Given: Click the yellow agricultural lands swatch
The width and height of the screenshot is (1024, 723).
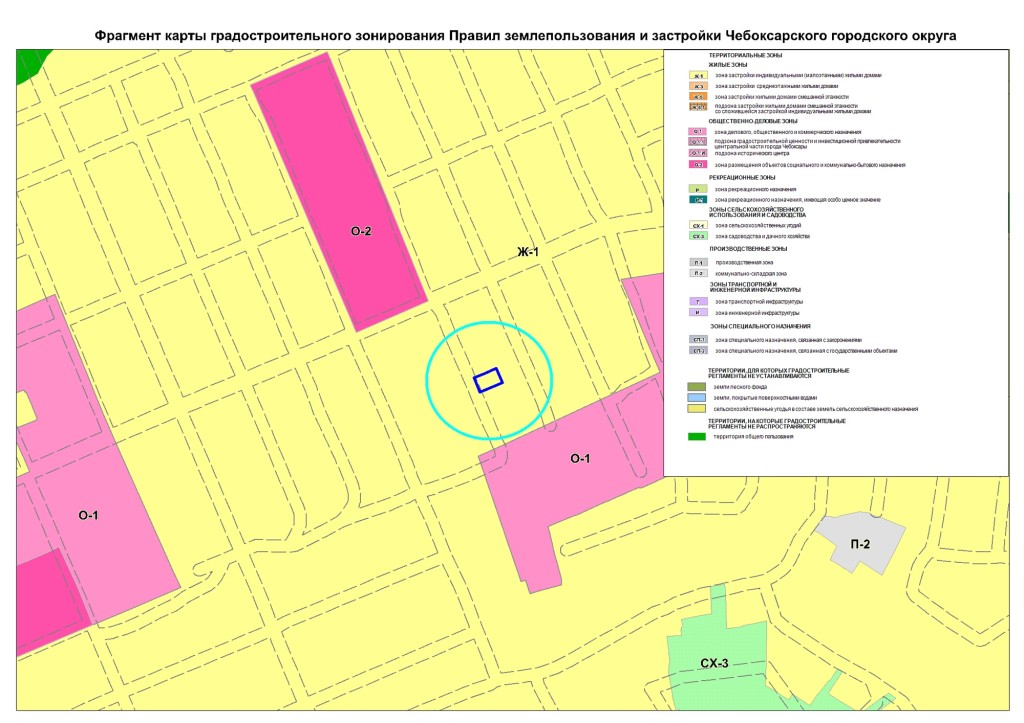Looking at the screenshot, I should (x=697, y=409).
